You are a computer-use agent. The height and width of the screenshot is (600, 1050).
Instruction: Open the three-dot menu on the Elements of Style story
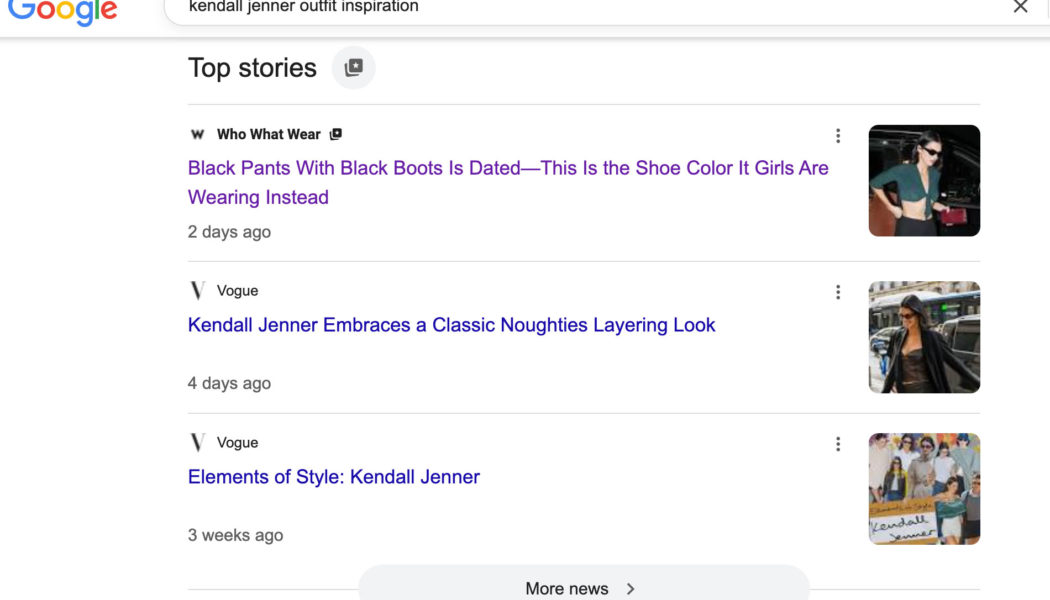[x=838, y=443]
